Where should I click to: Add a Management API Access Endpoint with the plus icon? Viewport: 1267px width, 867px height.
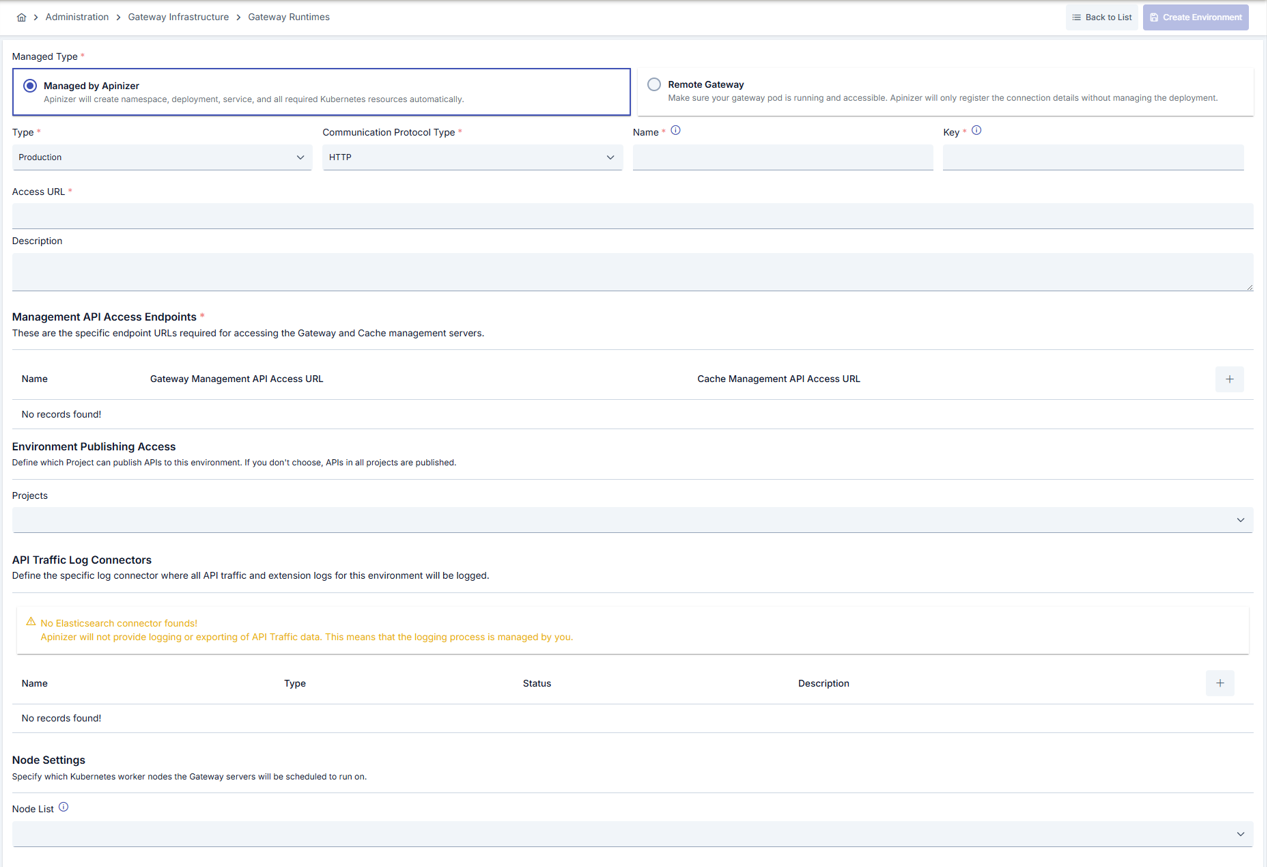[x=1229, y=379]
